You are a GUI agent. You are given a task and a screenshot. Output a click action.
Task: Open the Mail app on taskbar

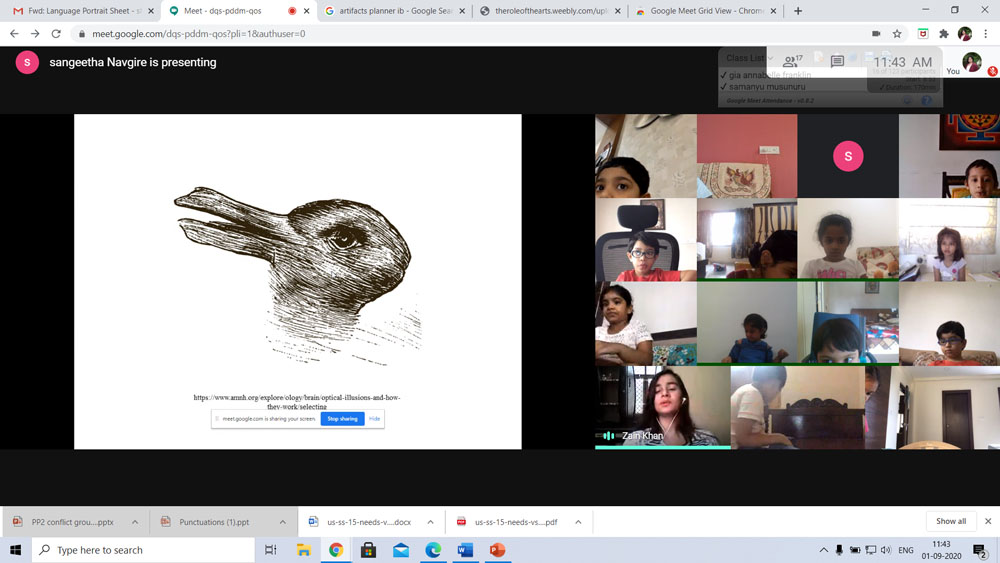pyautogui.click(x=401, y=550)
